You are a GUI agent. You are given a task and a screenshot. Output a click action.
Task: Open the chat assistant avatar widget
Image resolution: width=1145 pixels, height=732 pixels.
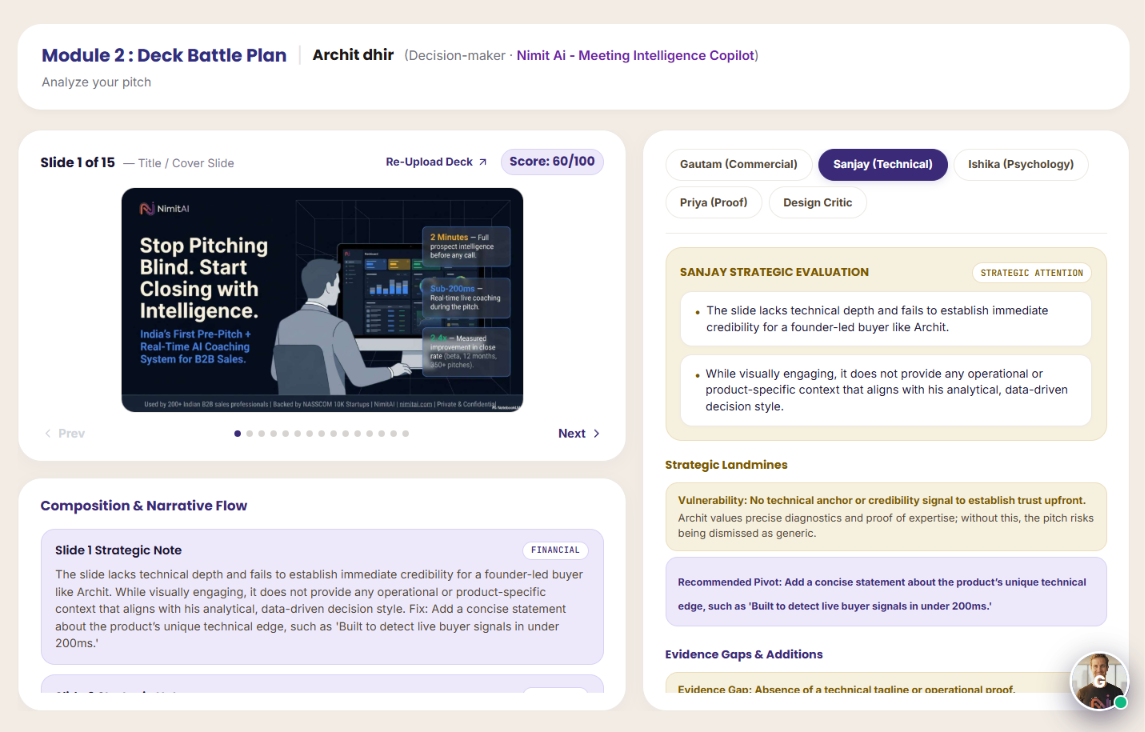point(1100,681)
